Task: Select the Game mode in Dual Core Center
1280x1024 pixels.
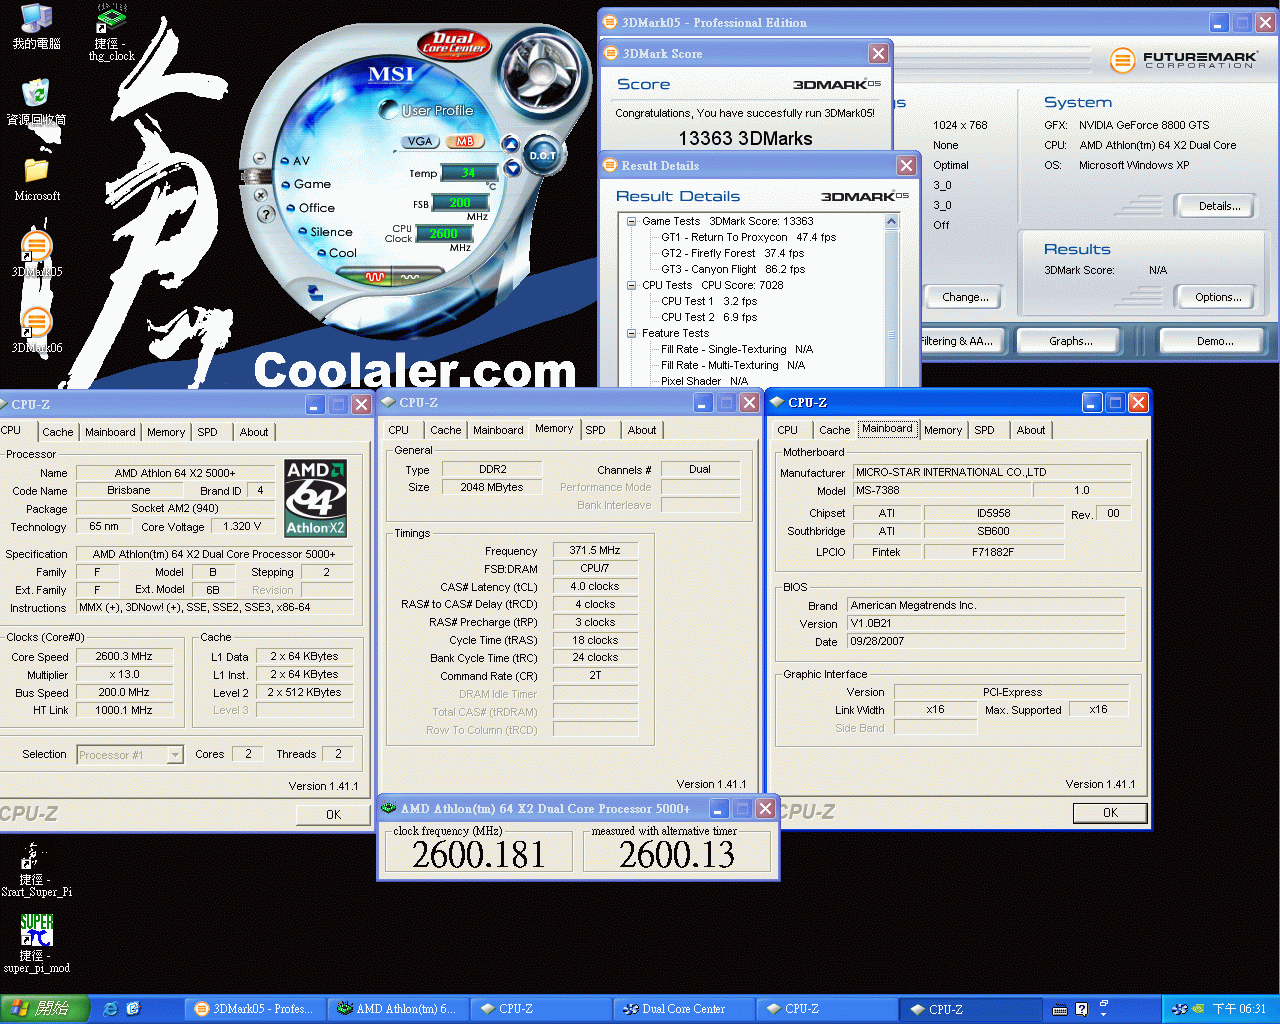Action: (307, 184)
